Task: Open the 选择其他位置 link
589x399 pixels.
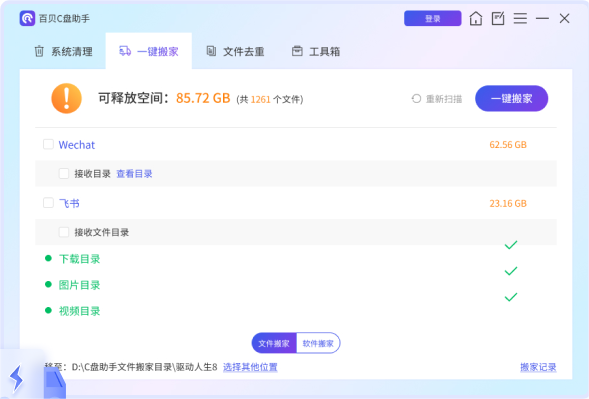Action: point(250,367)
